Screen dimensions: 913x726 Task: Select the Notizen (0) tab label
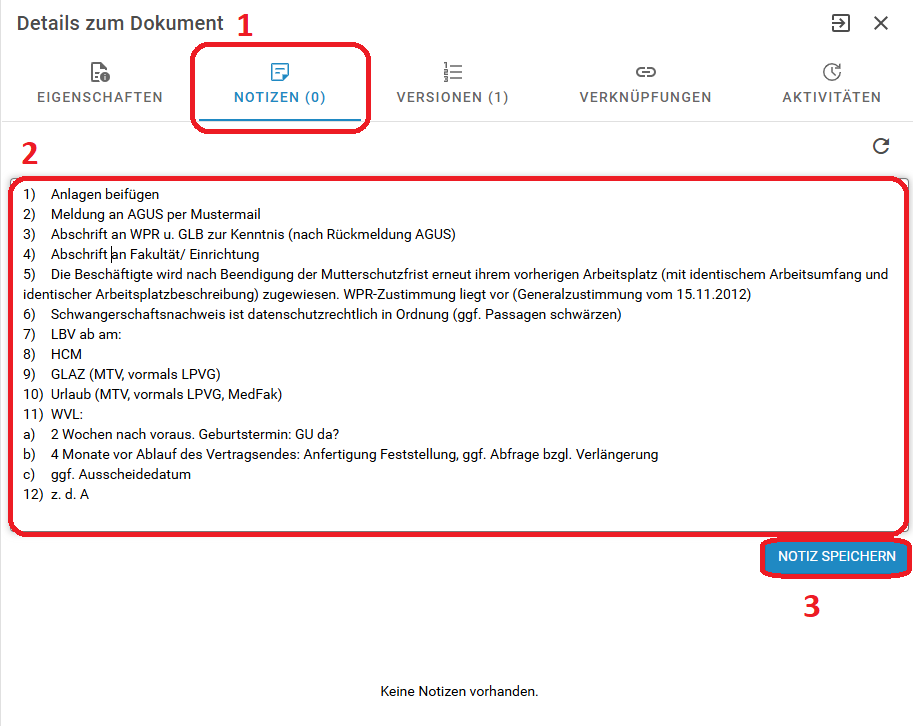(280, 97)
